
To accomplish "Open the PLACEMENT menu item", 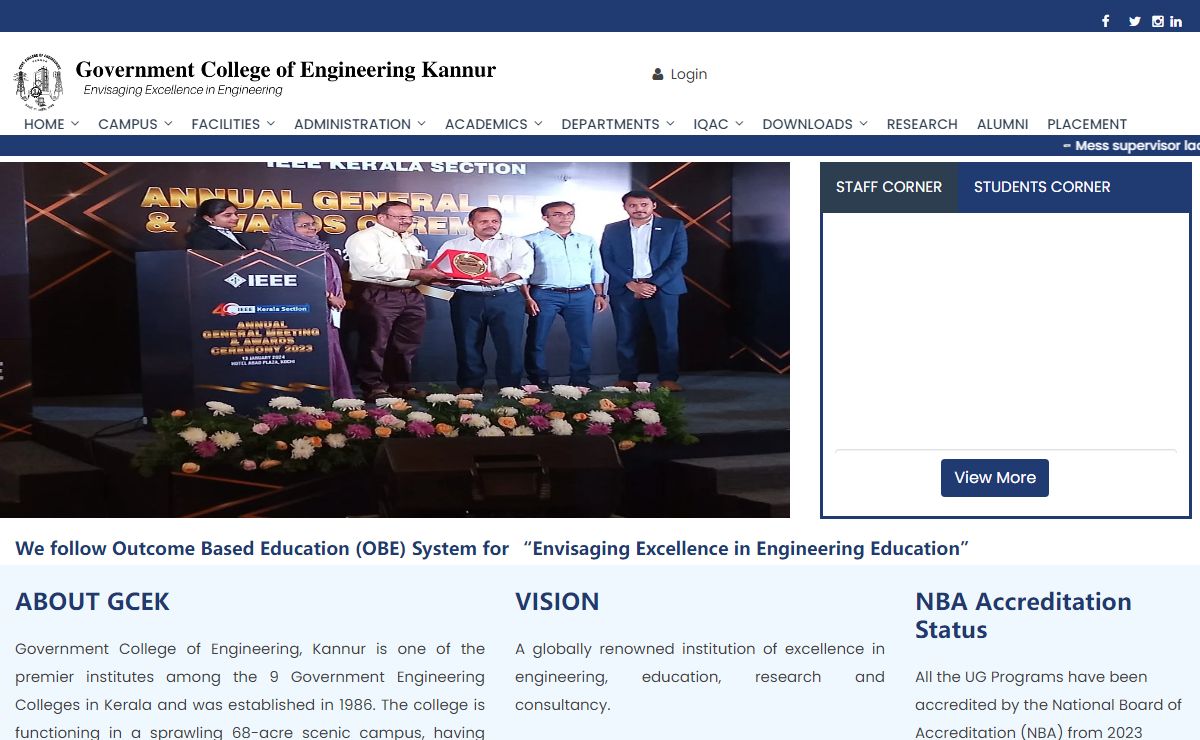I will [x=1087, y=124].
